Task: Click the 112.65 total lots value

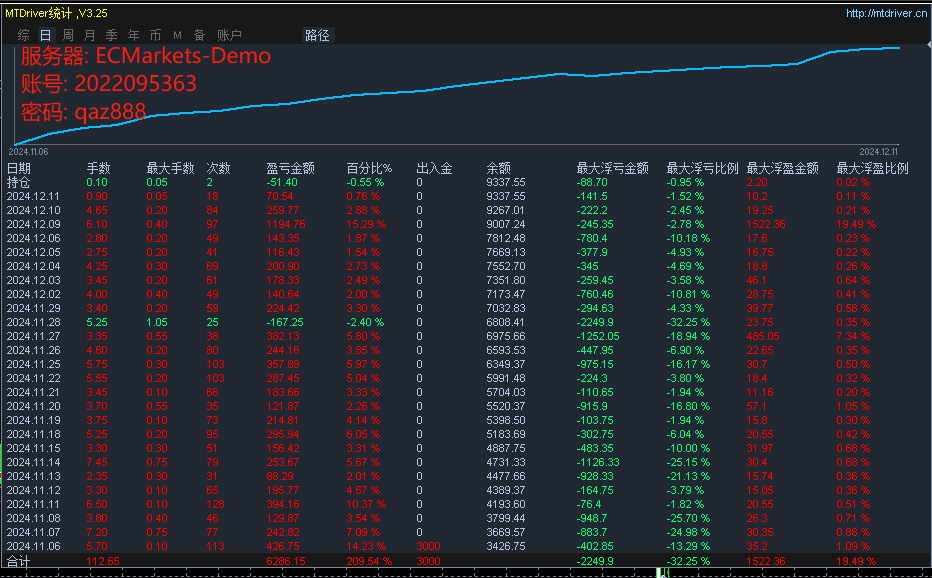Action: click(103, 561)
